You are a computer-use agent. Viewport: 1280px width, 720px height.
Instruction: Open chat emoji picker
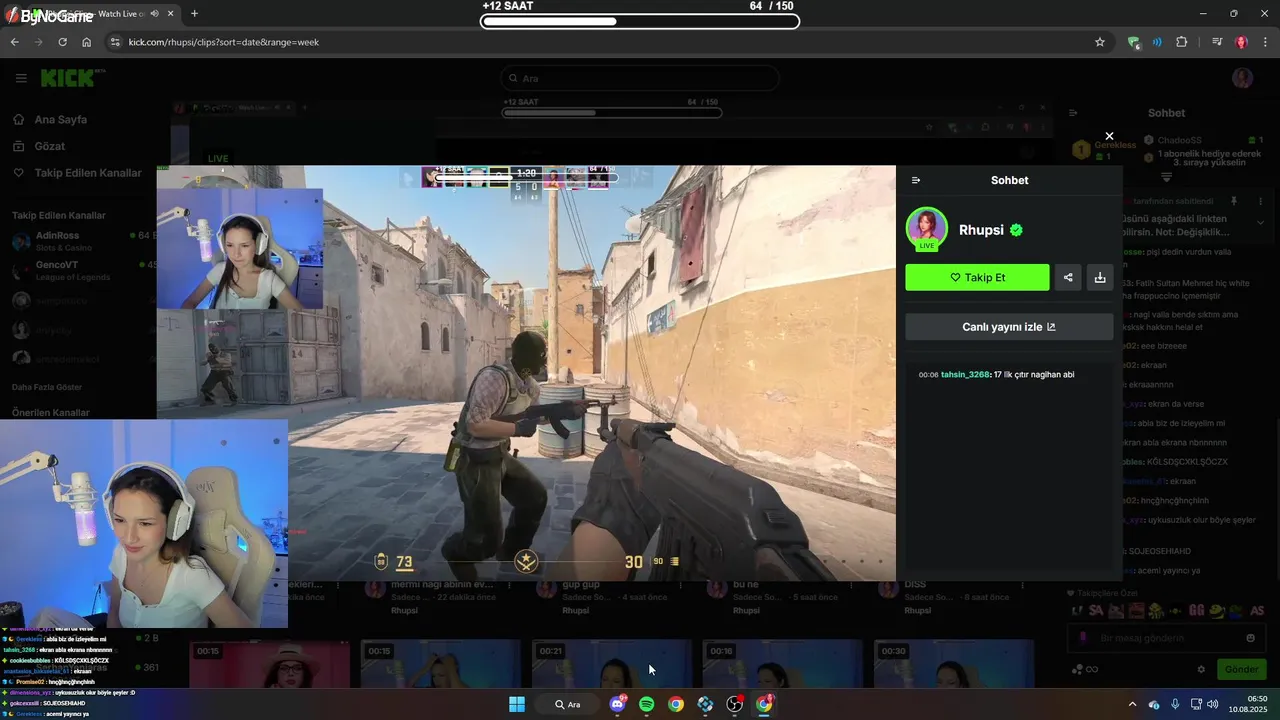point(1250,638)
